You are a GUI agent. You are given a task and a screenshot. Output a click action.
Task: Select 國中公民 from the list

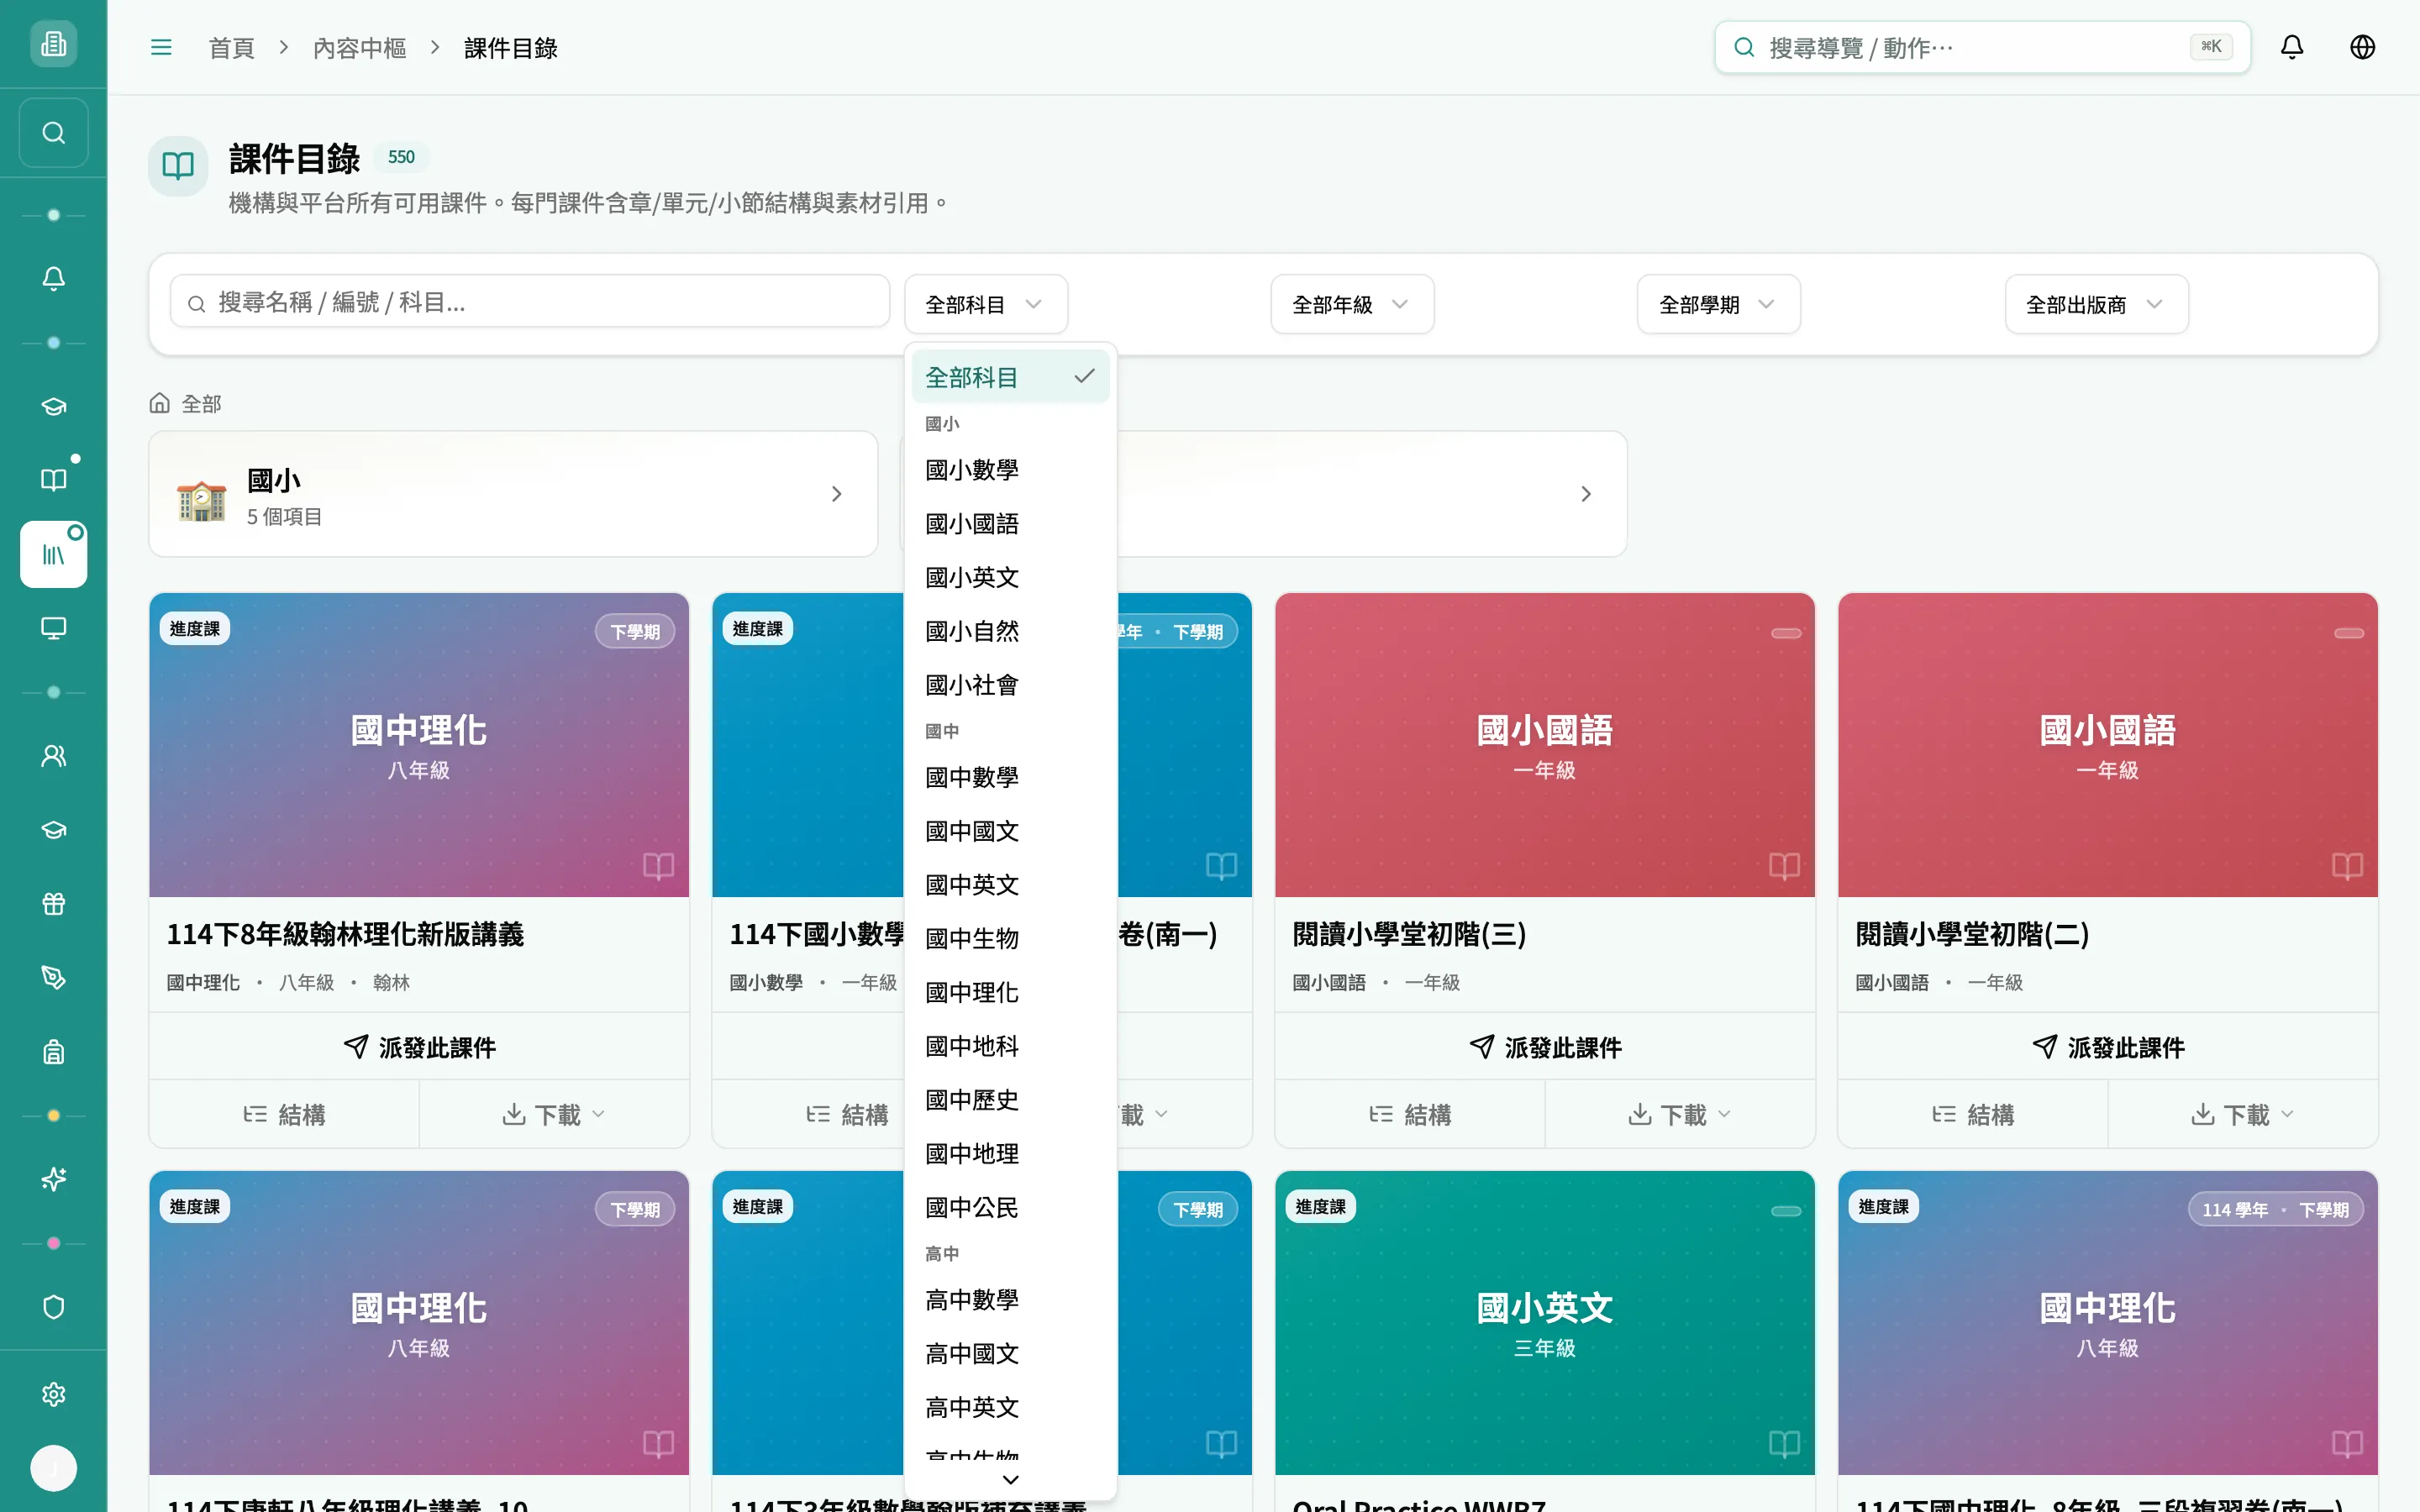point(1010,1207)
